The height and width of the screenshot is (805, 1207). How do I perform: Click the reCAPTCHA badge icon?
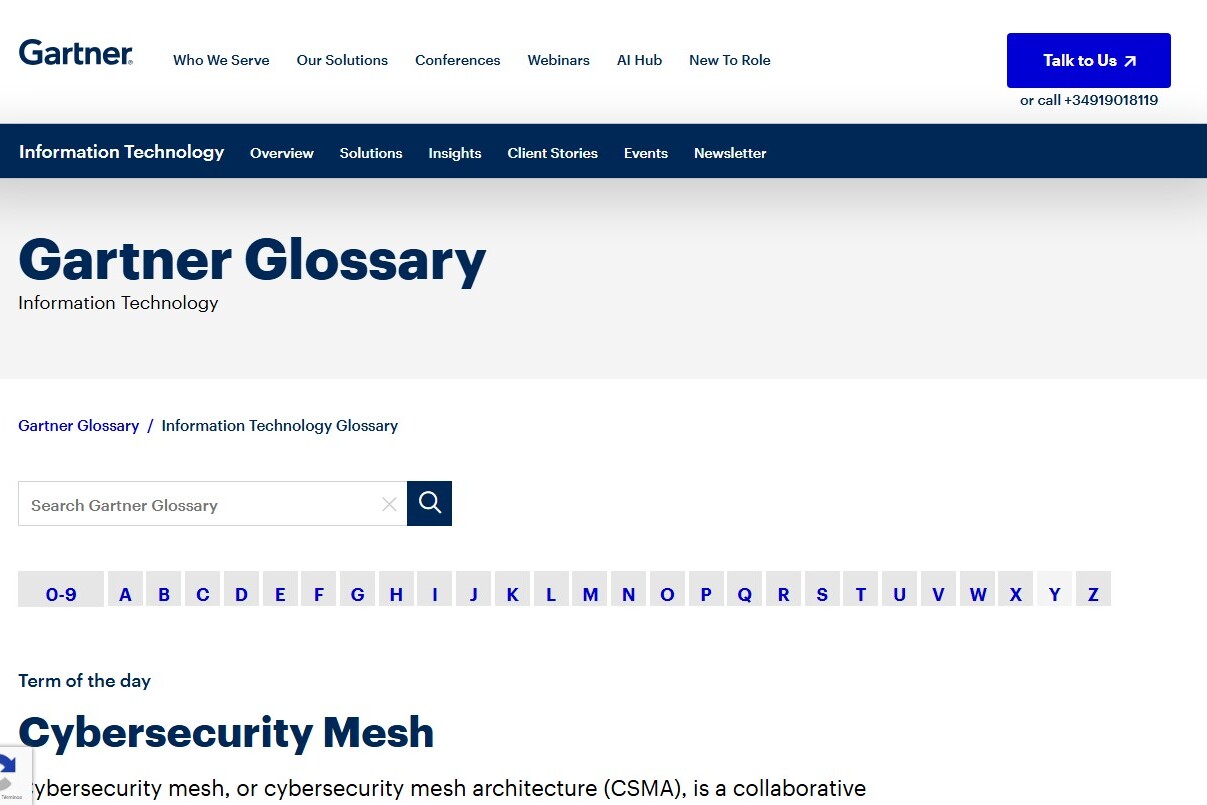(x=8, y=776)
